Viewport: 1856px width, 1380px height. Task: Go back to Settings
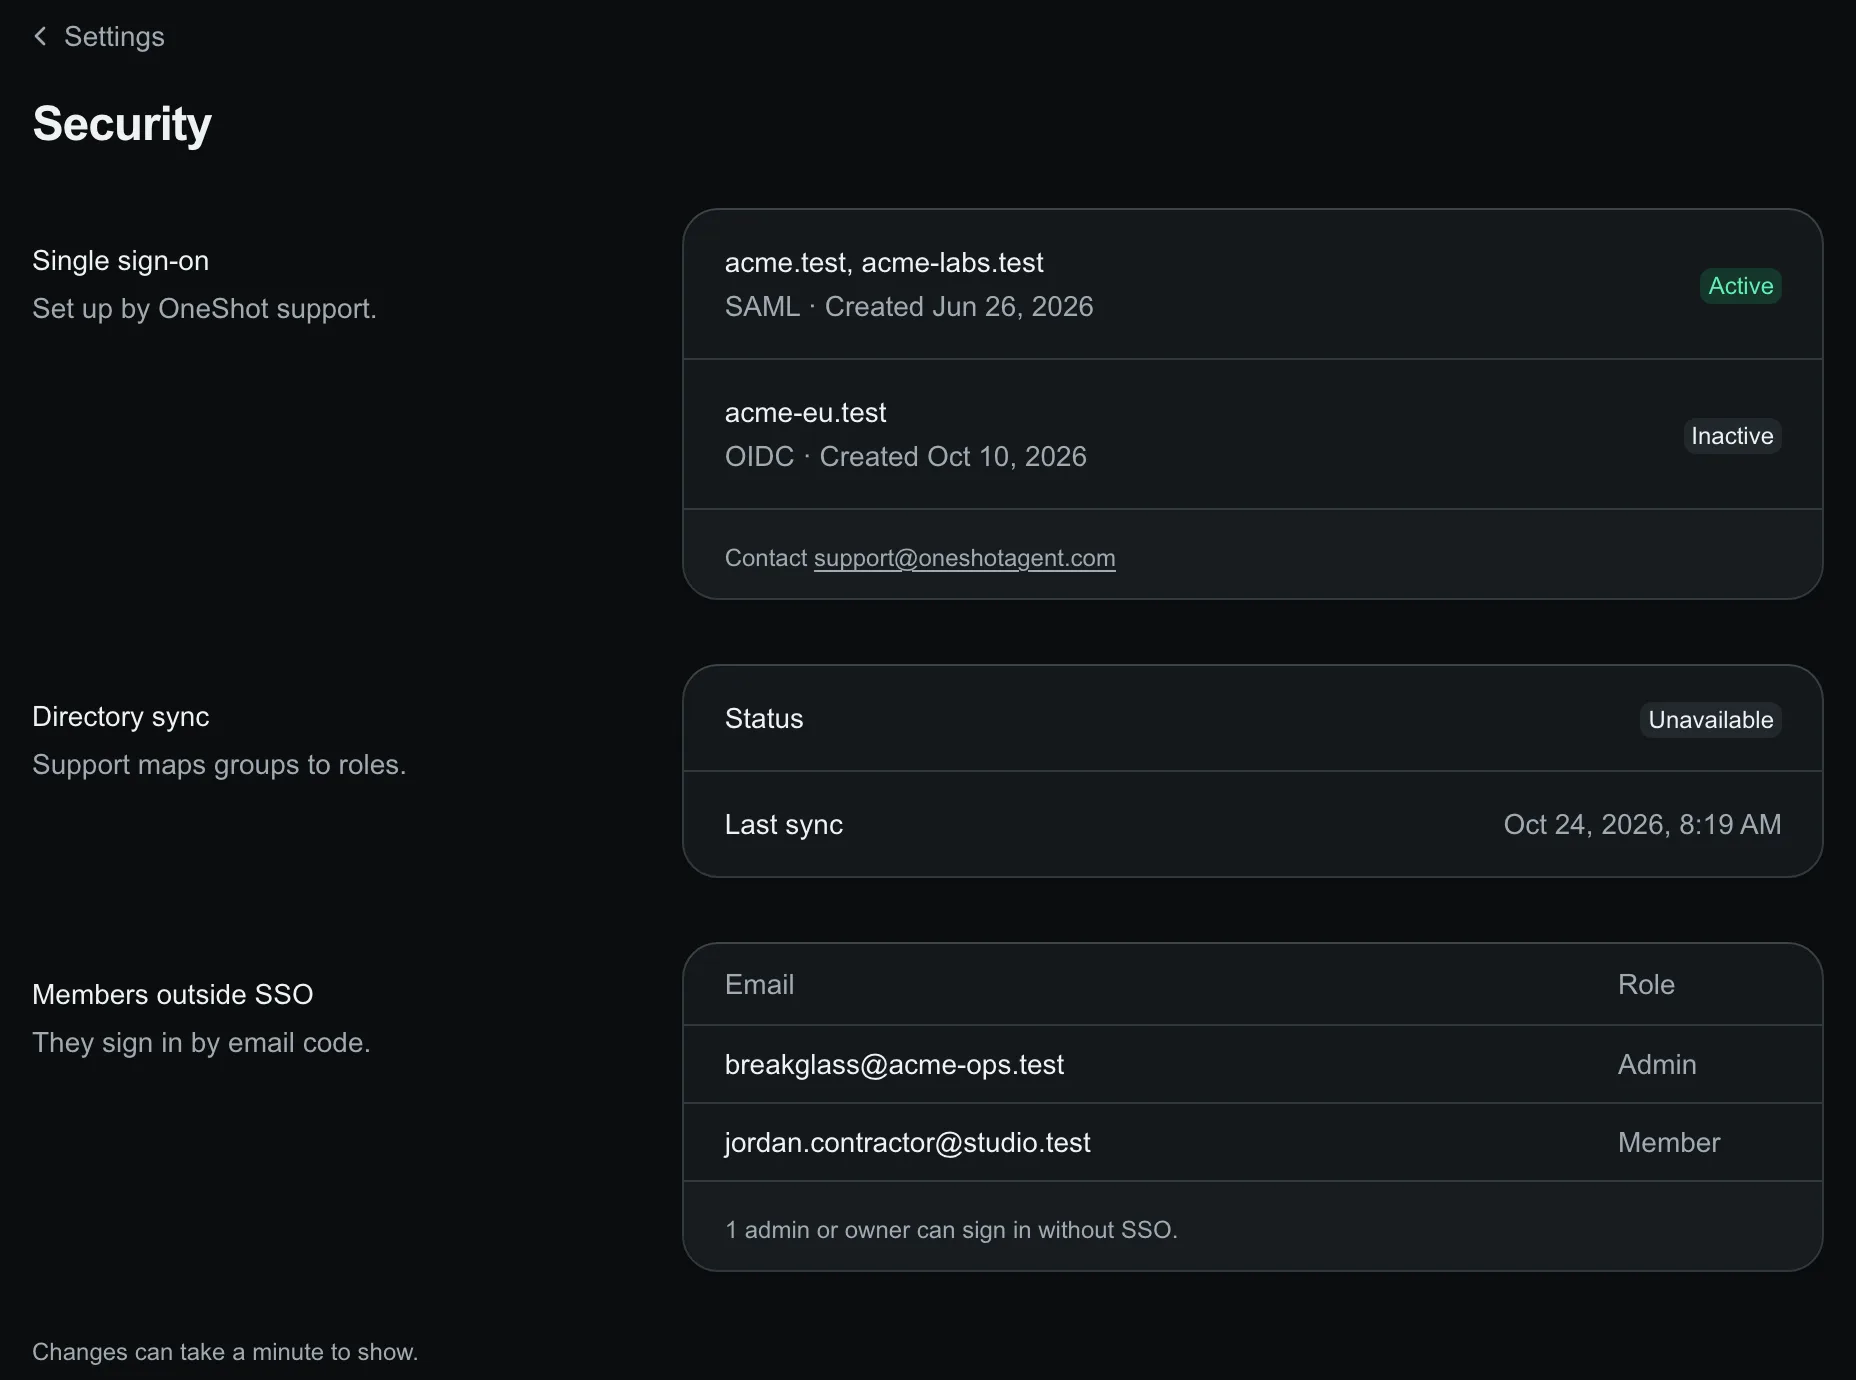(99, 37)
